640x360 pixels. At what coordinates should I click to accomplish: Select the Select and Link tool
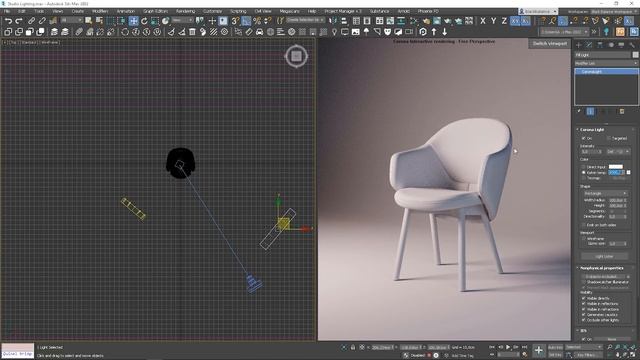click(31, 20)
